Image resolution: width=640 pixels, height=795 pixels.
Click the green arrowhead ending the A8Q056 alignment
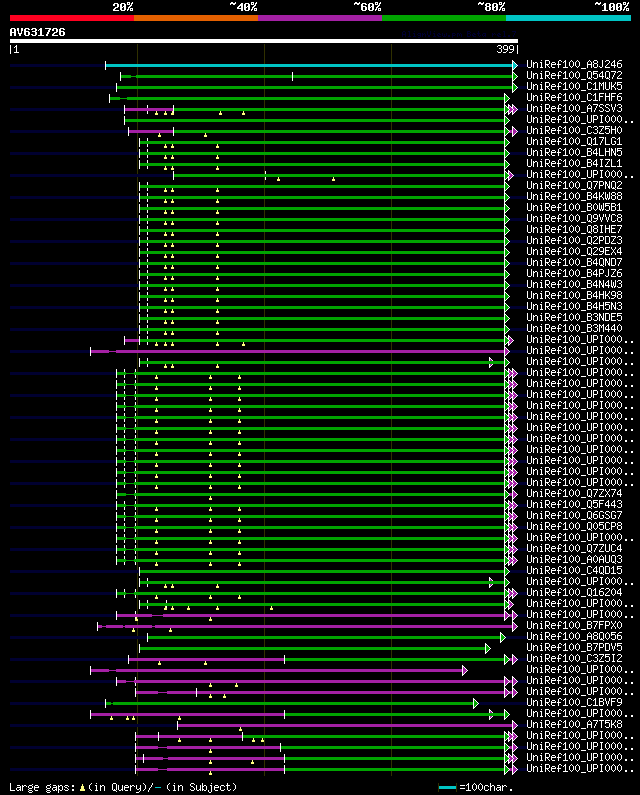click(503, 637)
